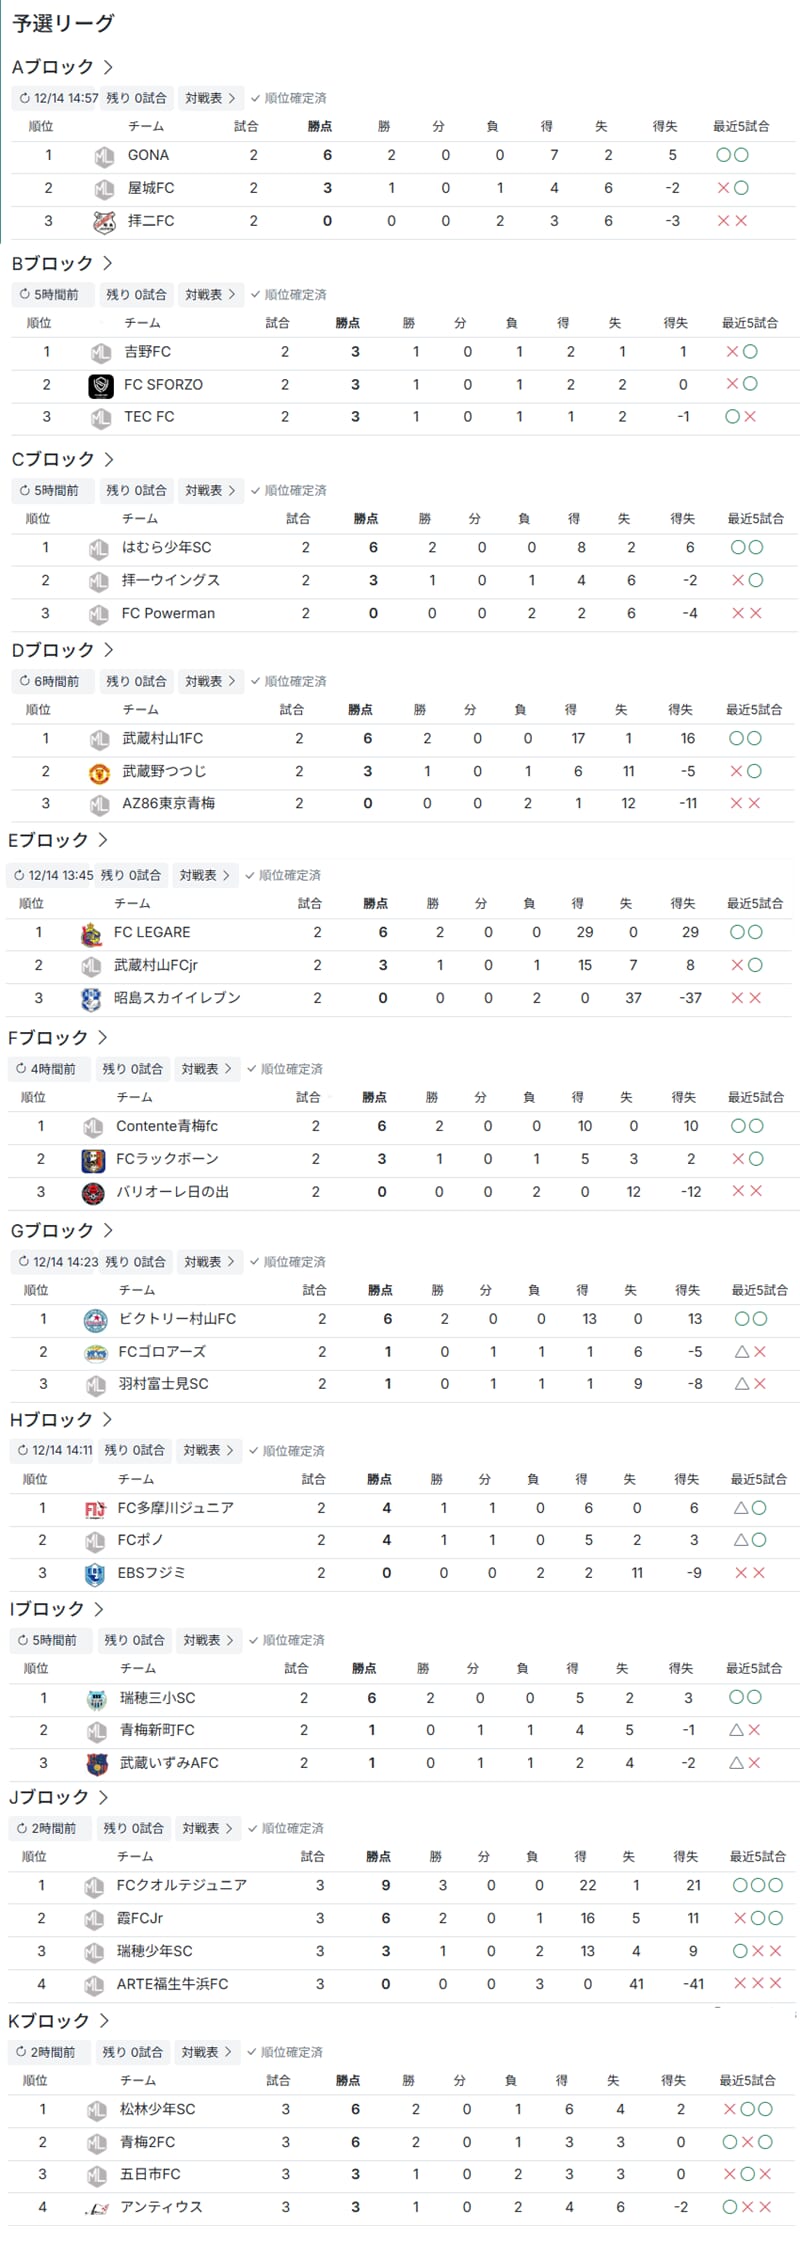Click the ビクトリー村山FC team logo
The image size is (800, 2244).
pyautogui.click(x=96, y=1320)
